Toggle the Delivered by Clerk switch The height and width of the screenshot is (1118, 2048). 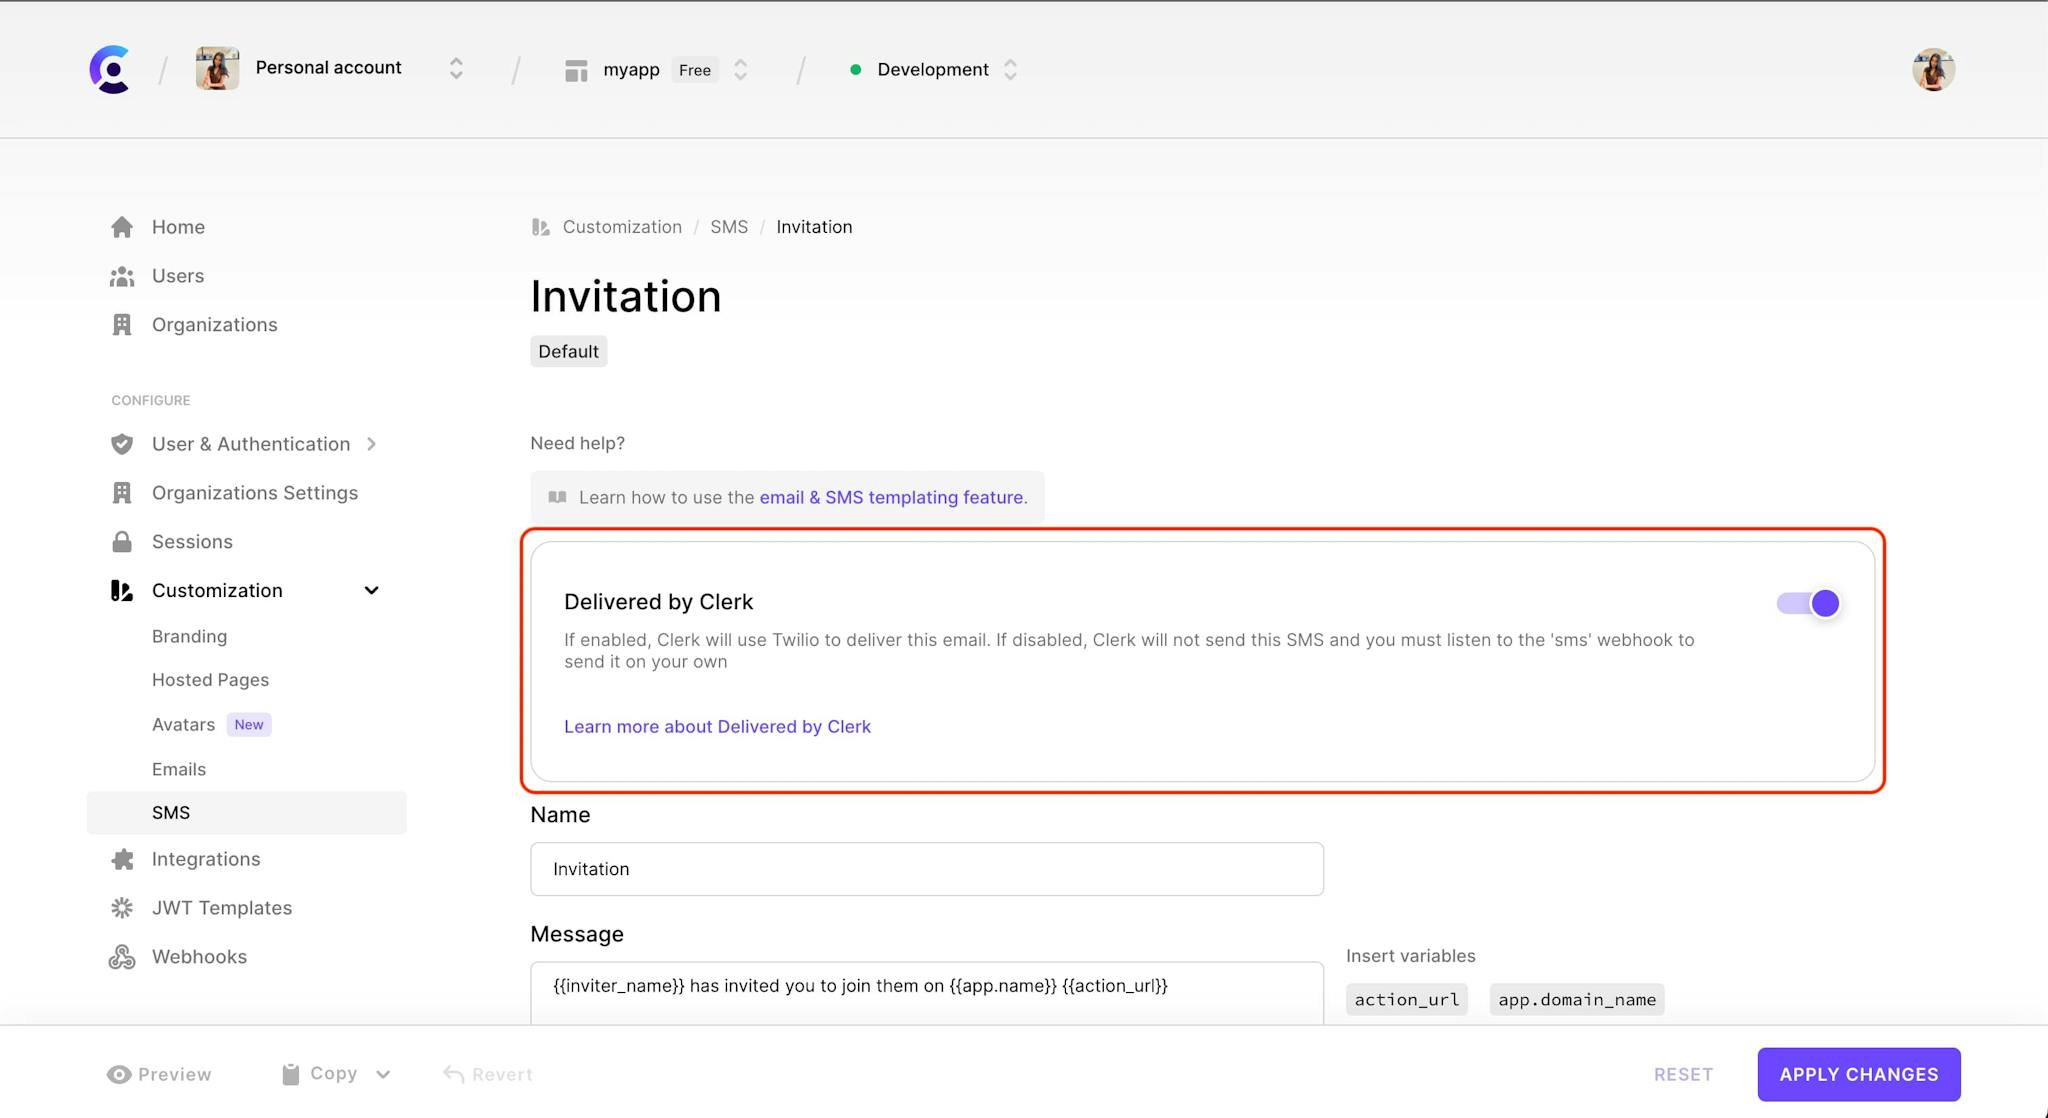point(1810,603)
